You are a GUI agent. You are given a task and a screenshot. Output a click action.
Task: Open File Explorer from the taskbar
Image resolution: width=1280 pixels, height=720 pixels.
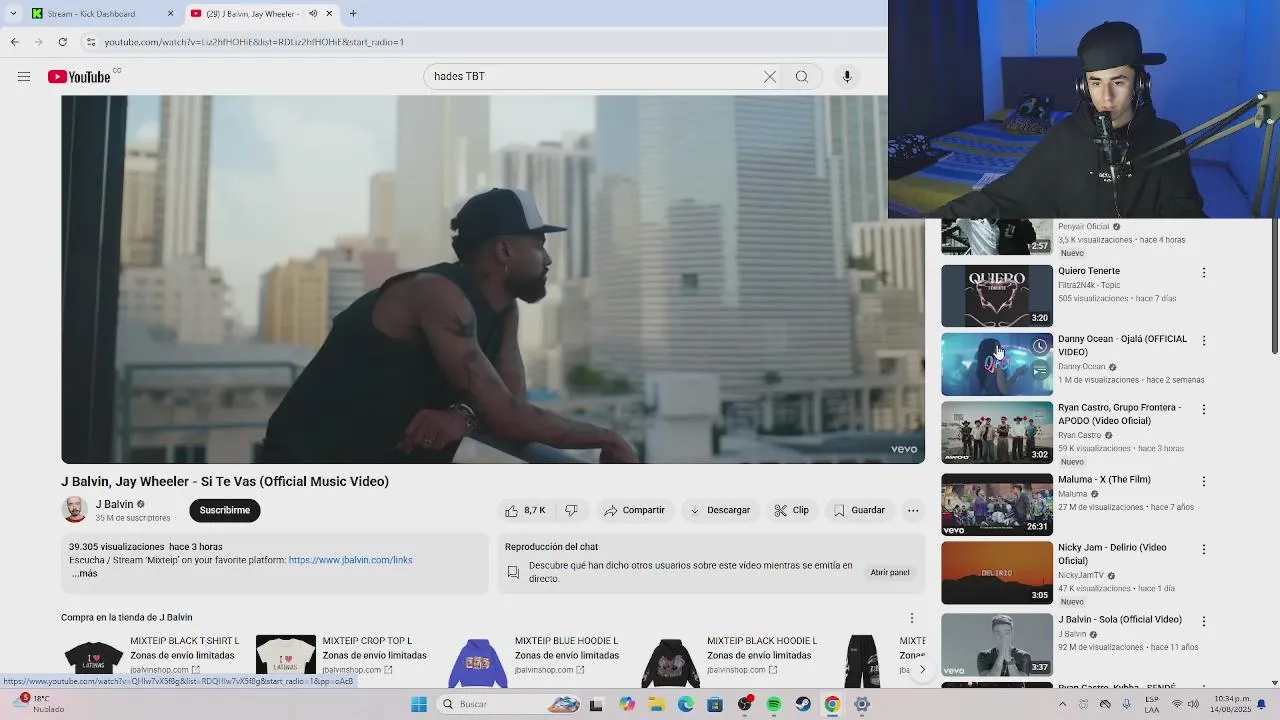(657, 704)
